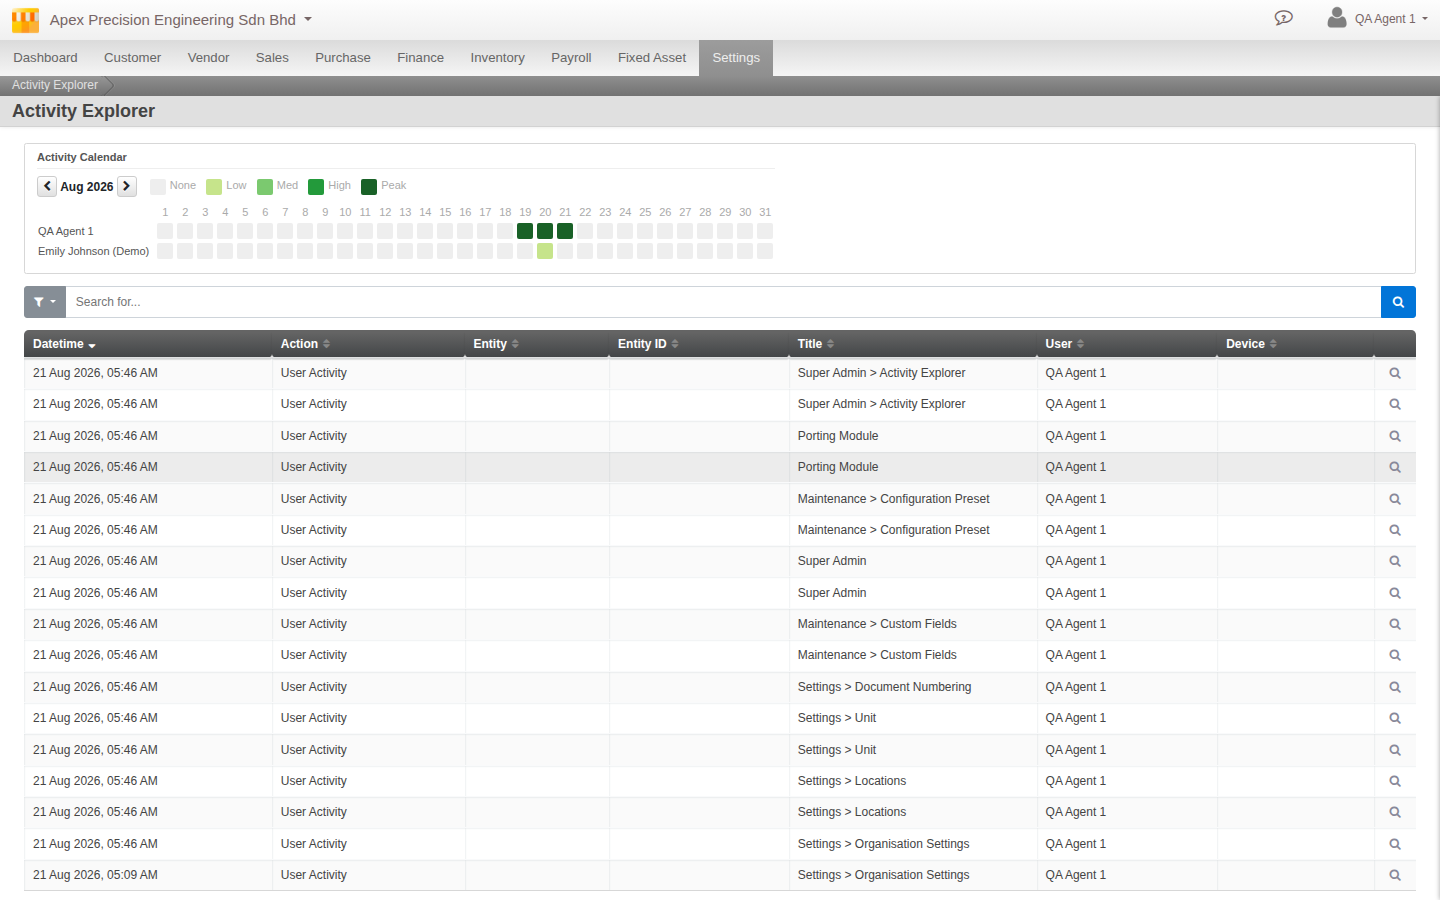1440x903 pixels.
Task: Open the QA Agent 1 user menu
Action: 1391,19
